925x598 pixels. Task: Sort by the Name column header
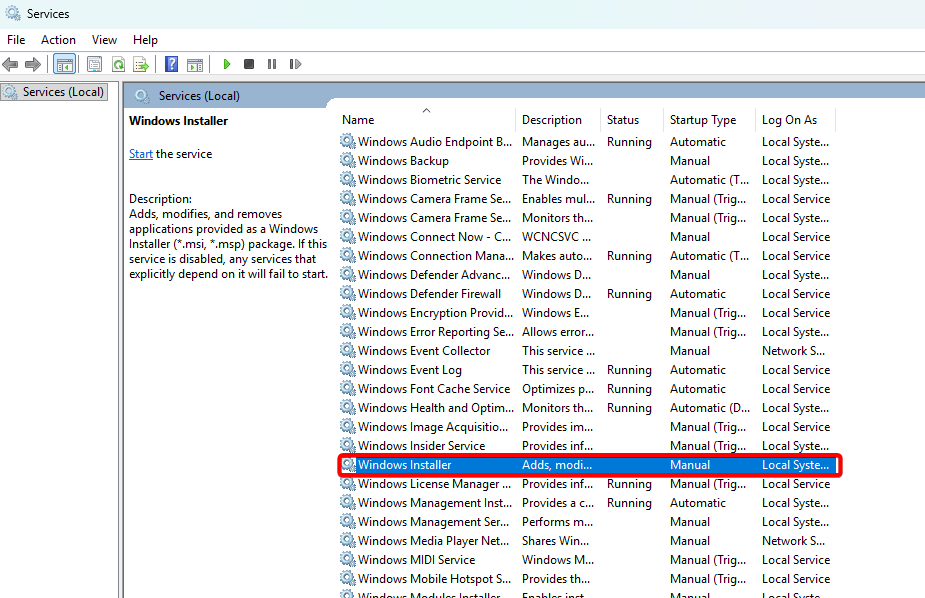[x=427, y=120]
